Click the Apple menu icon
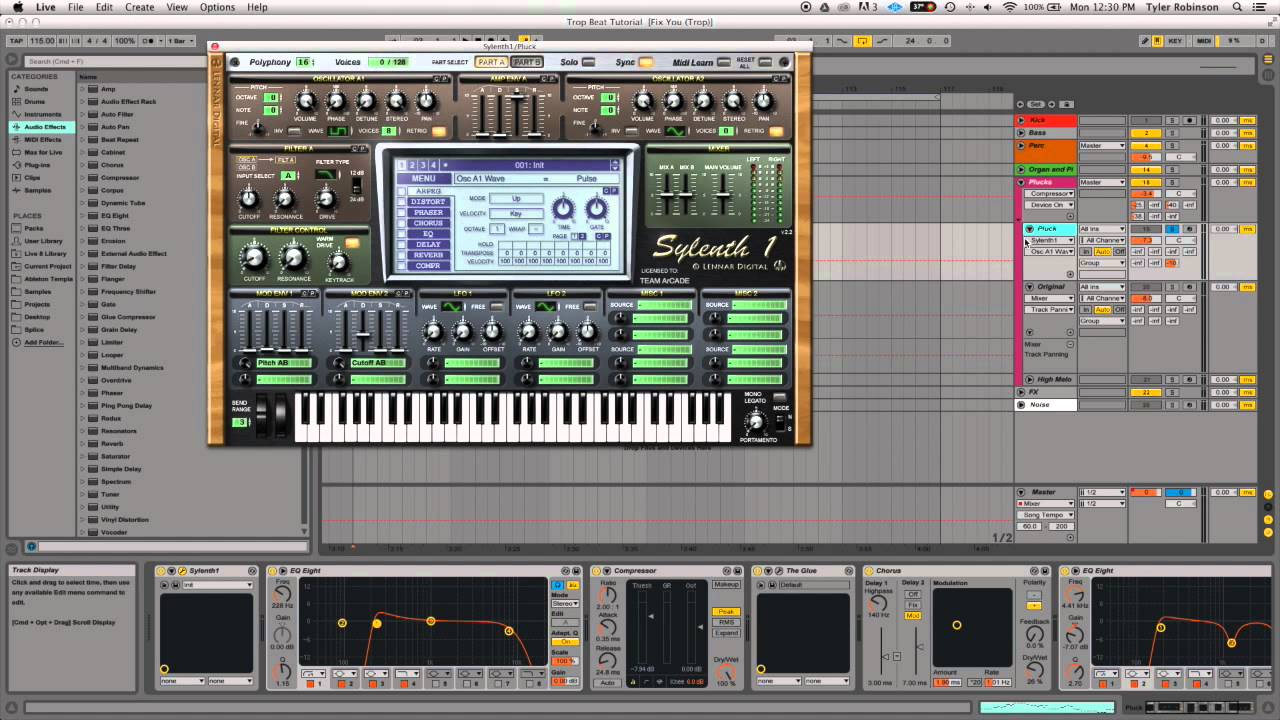This screenshot has width=1280, height=720. click(x=17, y=7)
